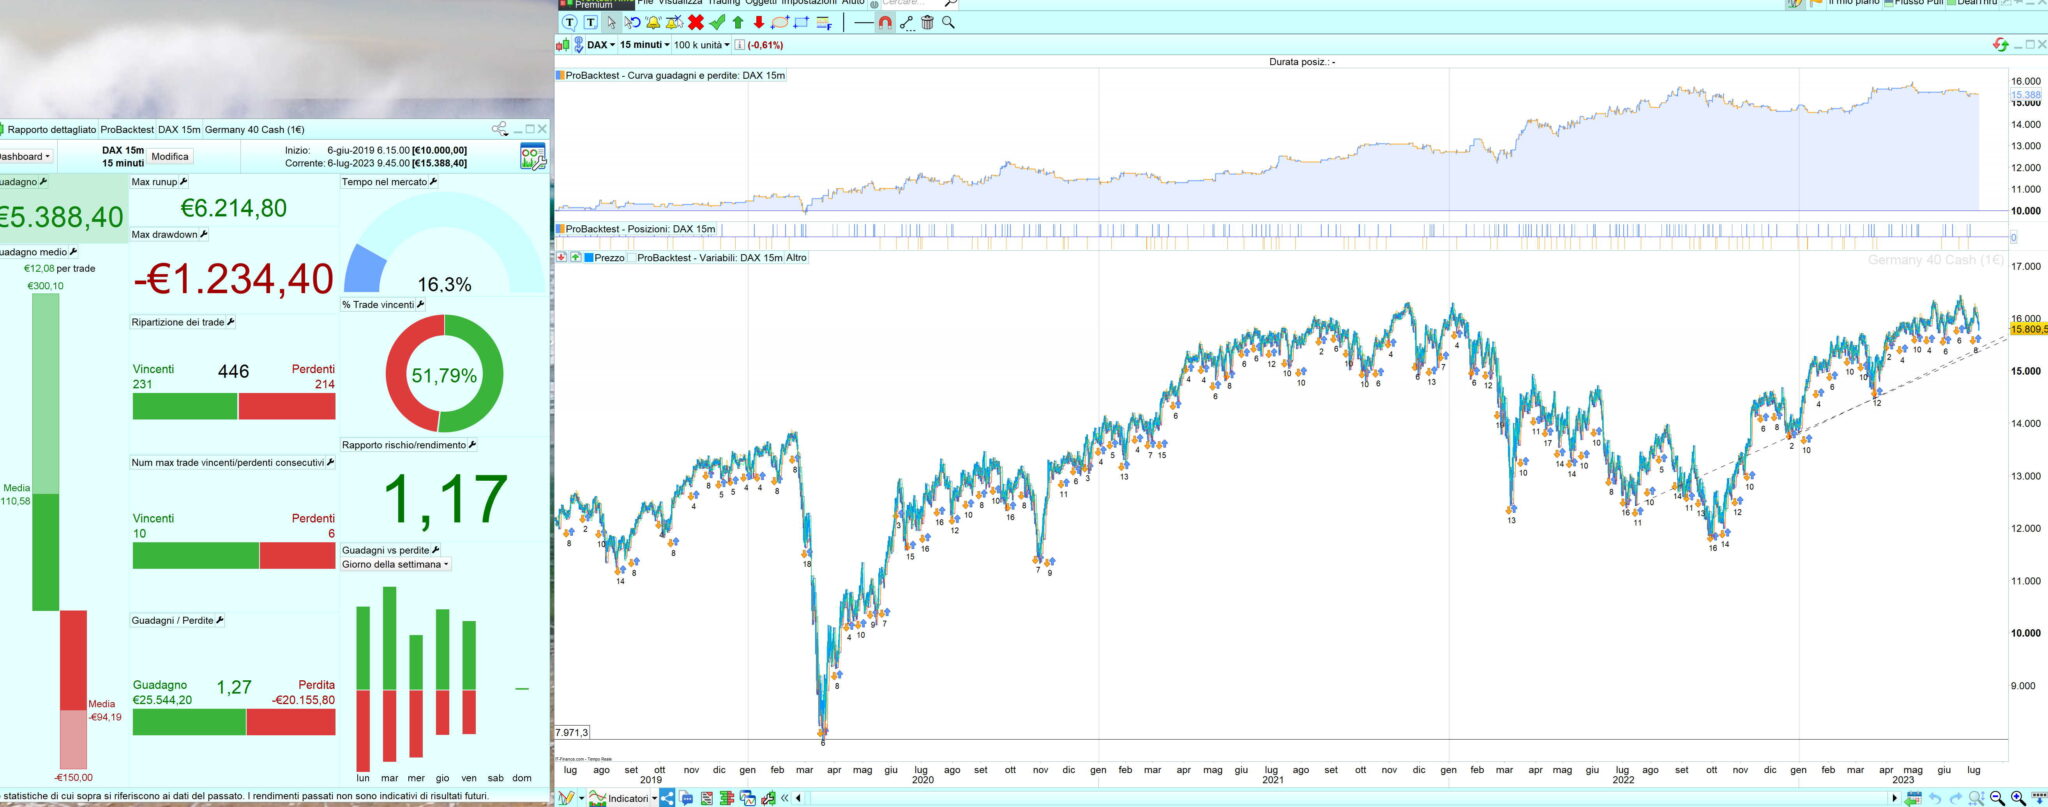Click the bell-with-cursor alert tool
The height and width of the screenshot is (807, 2048).
674,22
